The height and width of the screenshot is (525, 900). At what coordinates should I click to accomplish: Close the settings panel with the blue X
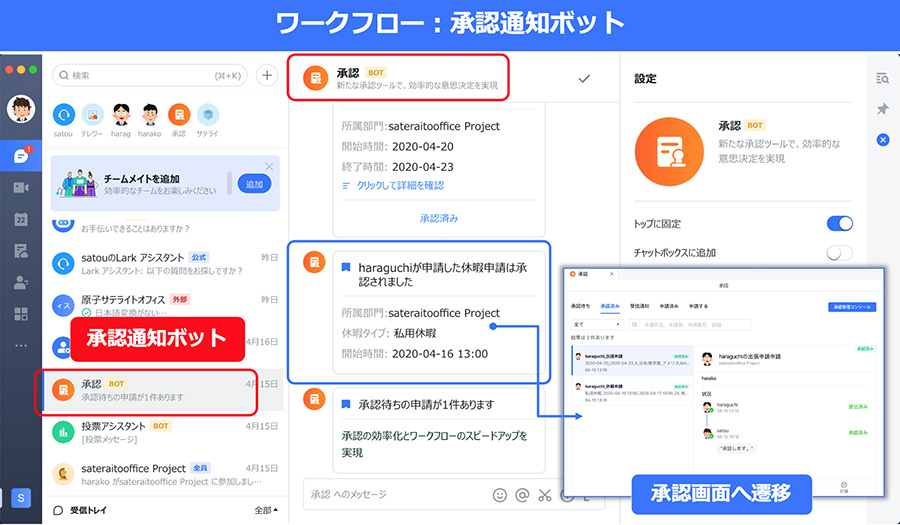[x=883, y=139]
